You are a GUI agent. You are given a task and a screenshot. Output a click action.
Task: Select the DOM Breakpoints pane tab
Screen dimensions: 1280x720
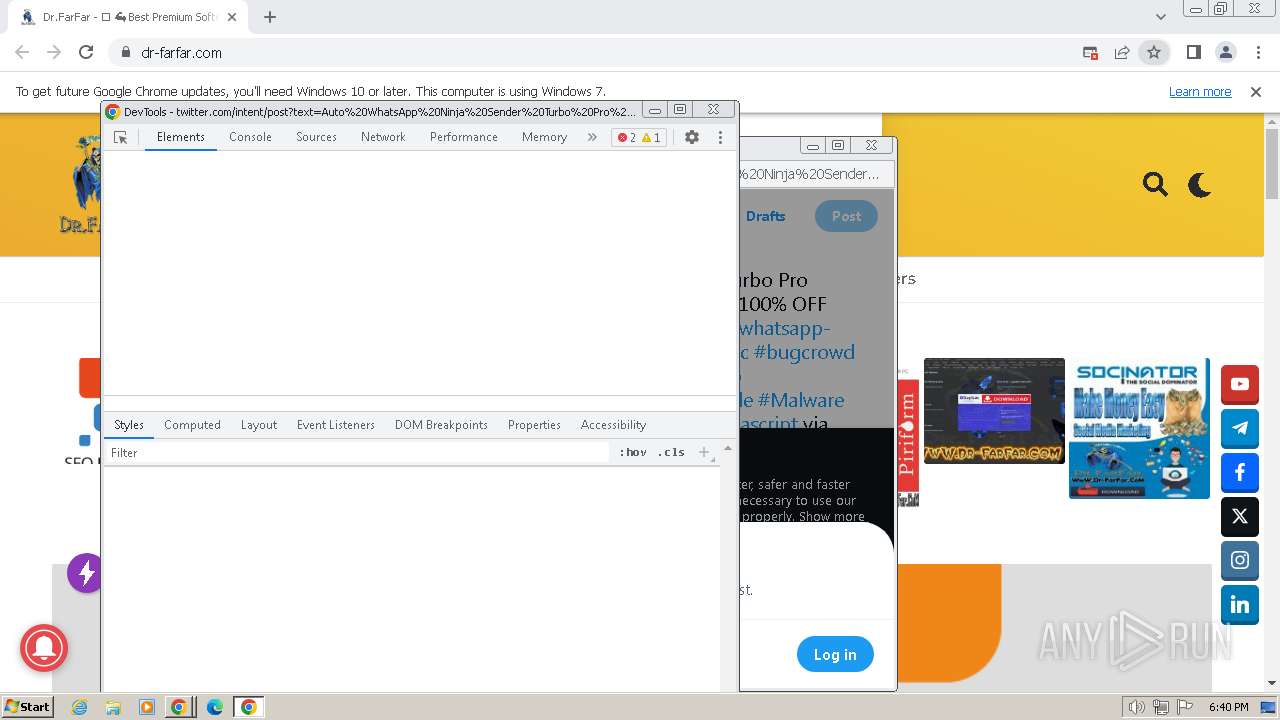coord(441,425)
